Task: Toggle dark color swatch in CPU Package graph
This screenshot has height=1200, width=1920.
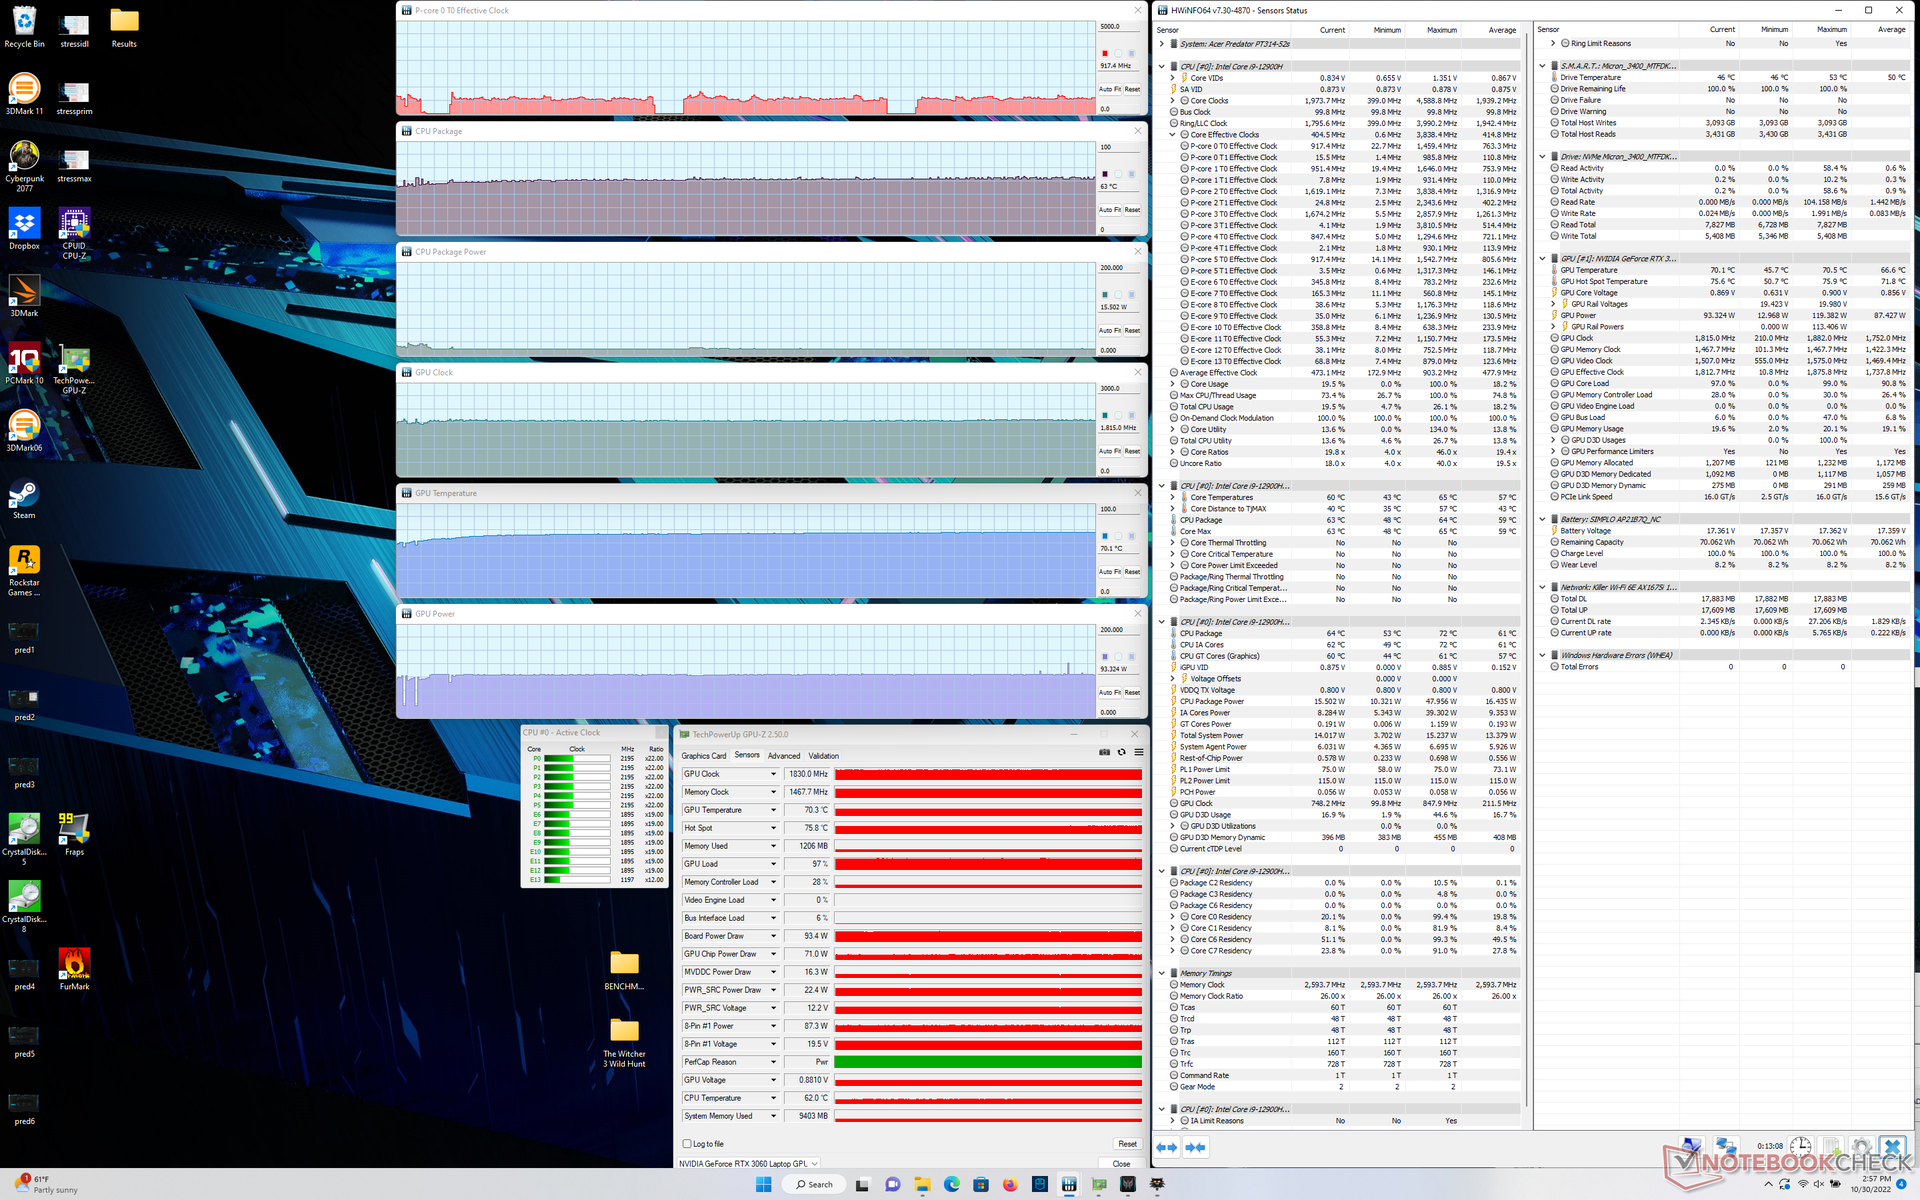Action: [x=1104, y=174]
